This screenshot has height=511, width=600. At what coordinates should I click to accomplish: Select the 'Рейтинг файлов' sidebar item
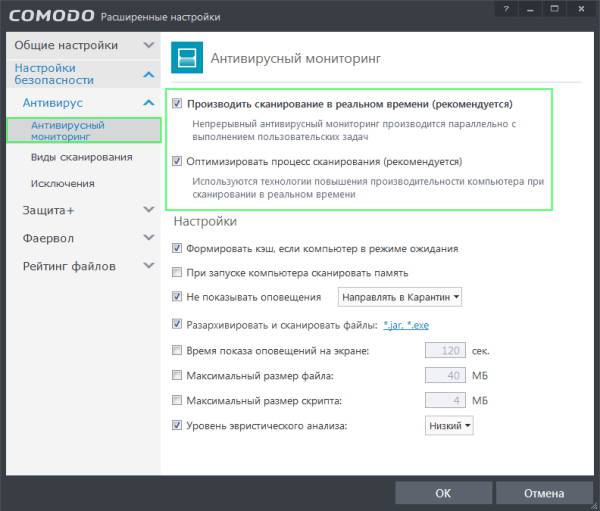pyautogui.click(x=69, y=266)
